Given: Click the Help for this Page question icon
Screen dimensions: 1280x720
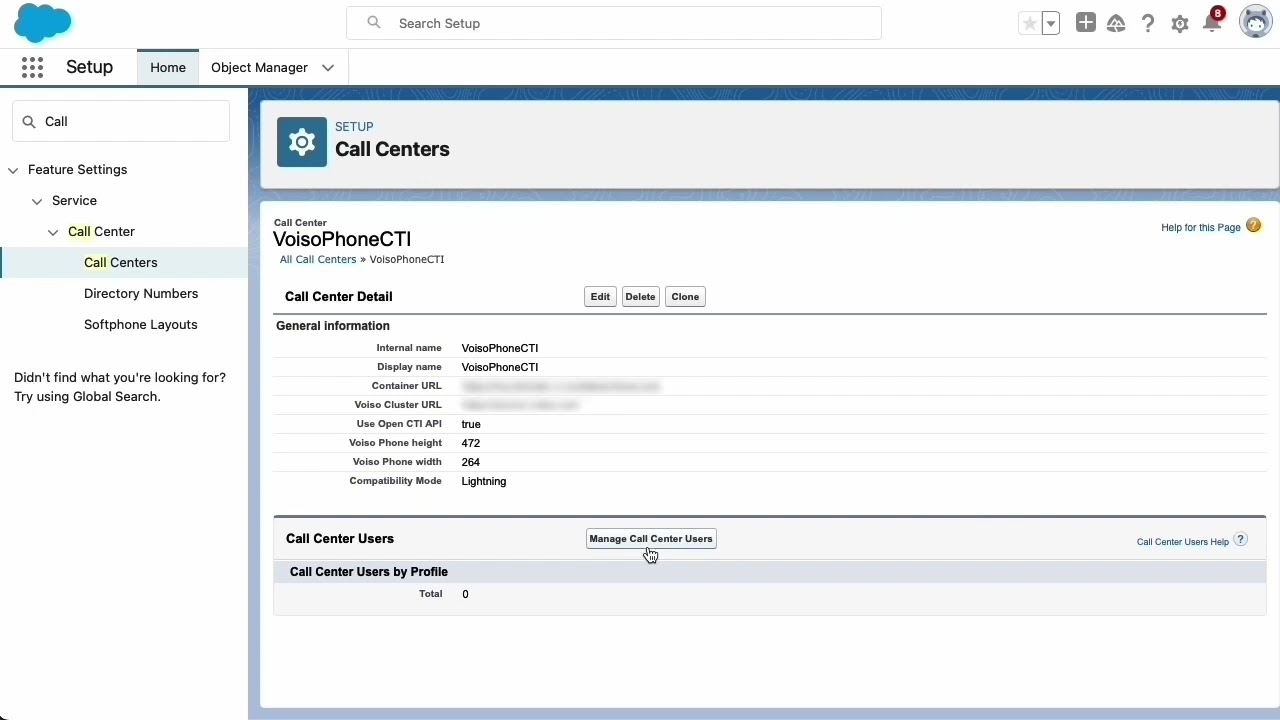Looking at the screenshot, I should [1253, 226].
